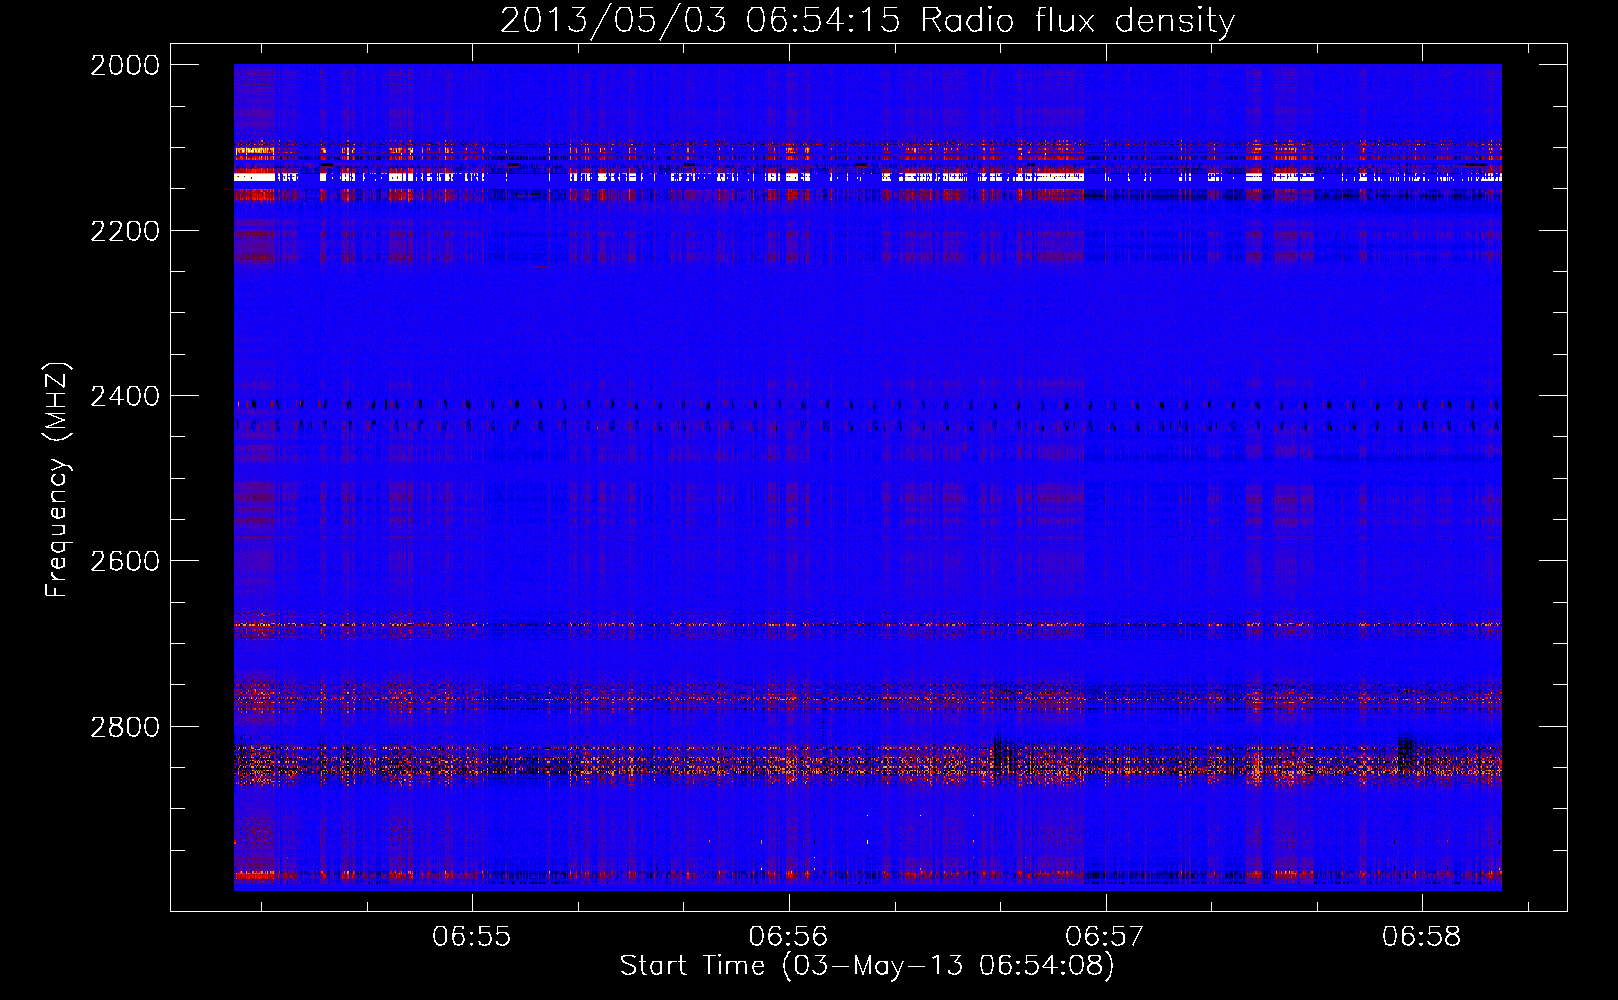Viewport: 1618px width, 1000px height.
Task: Click the 'Start Time (03-May-13 06:54:08)' axis title
Action: pos(867,966)
